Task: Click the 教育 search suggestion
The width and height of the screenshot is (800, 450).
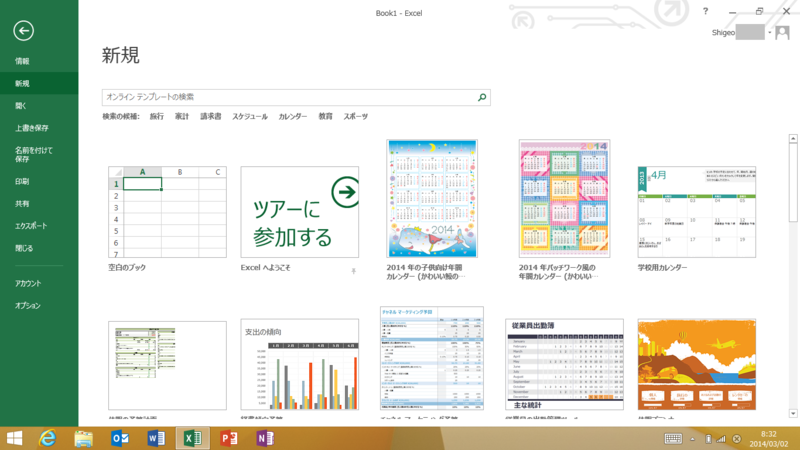Action: coord(326,116)
